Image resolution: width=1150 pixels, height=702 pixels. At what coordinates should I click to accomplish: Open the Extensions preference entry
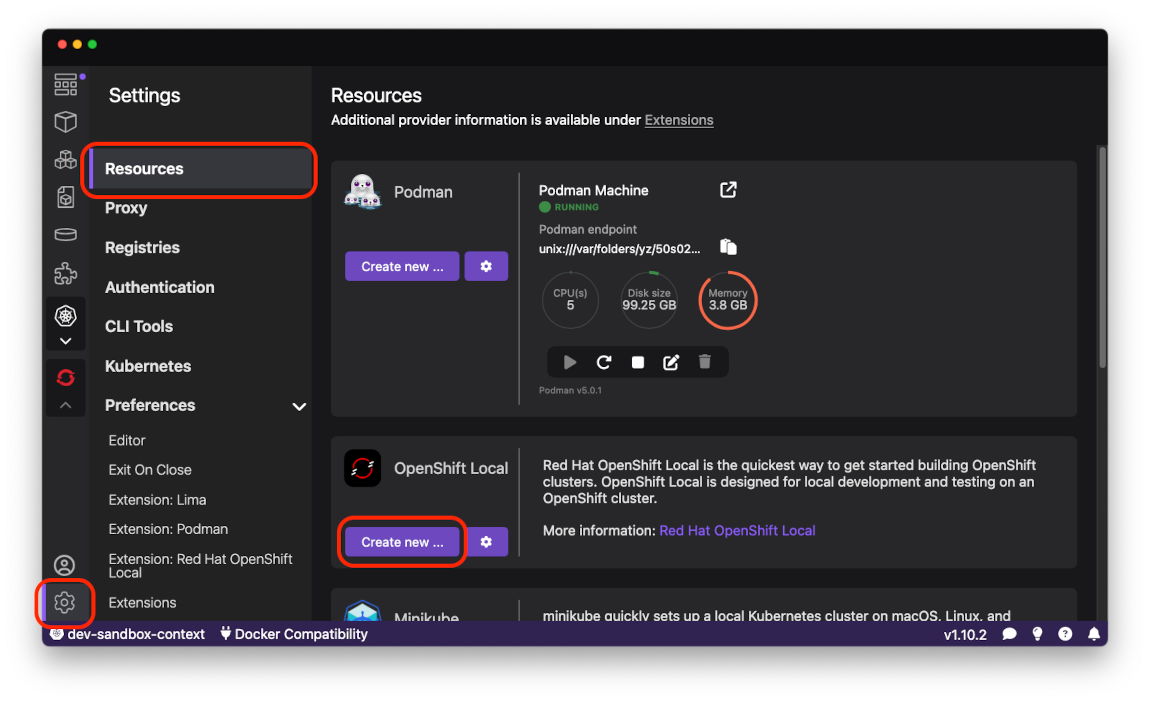click(x=142, y=603)
